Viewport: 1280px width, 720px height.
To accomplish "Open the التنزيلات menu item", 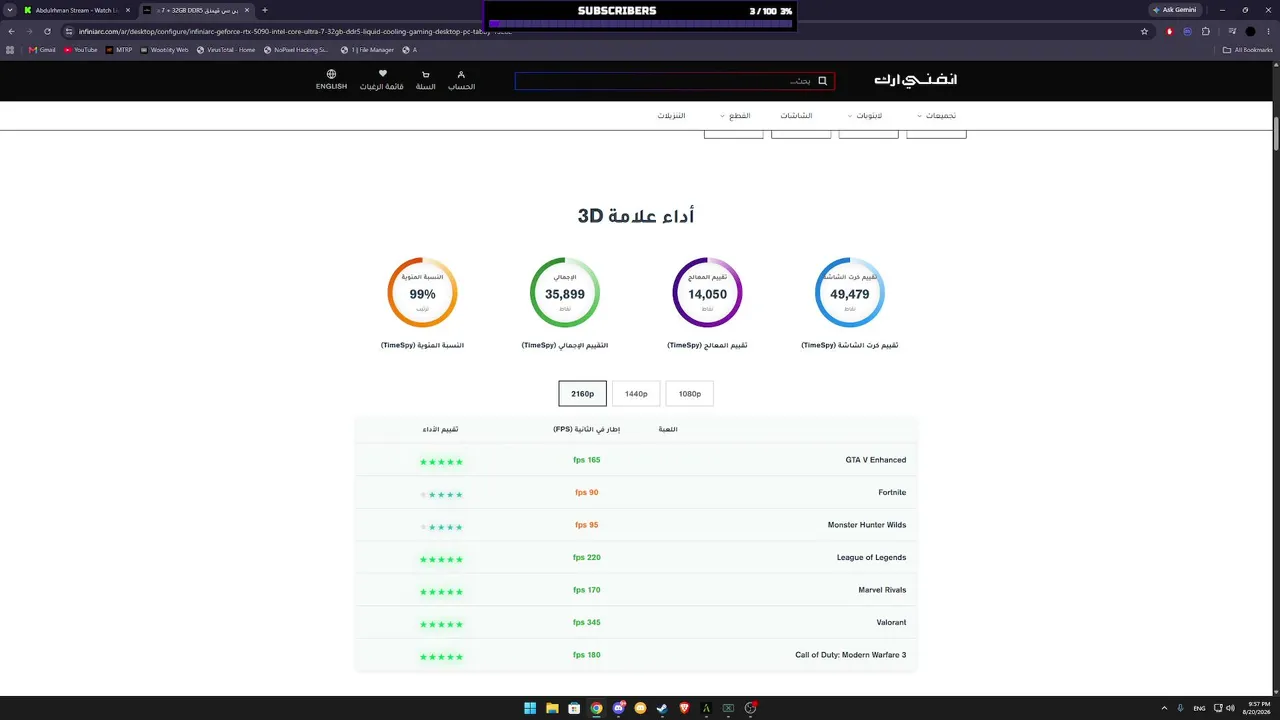I will (671, 116).
